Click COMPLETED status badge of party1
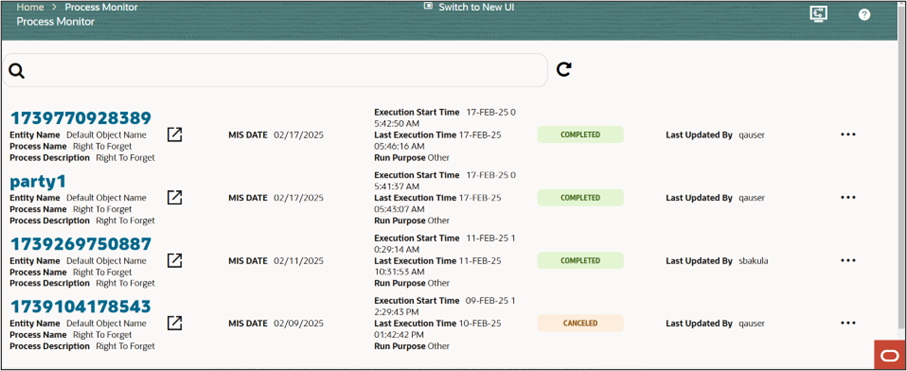Image resolution: width=907 pixels, height=371 pixels. 580,198
